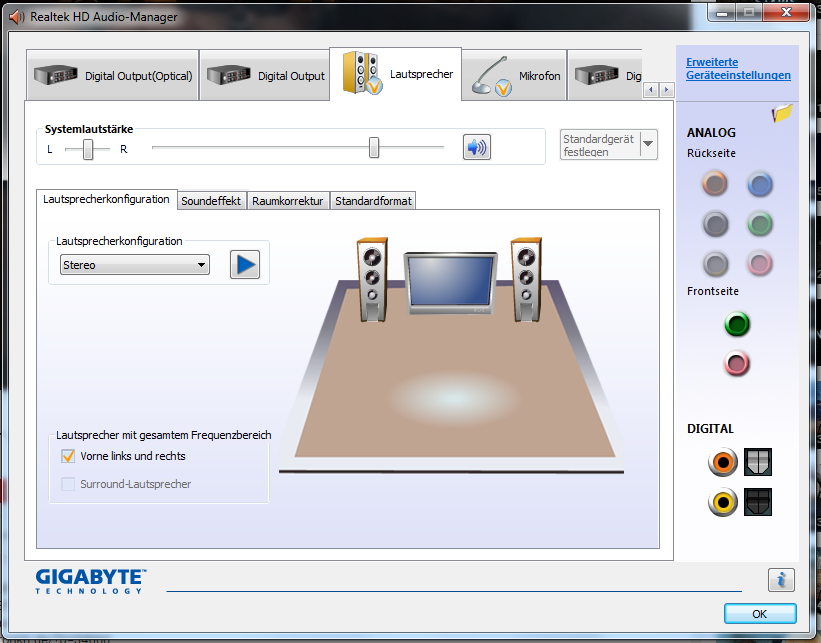Viewport: 821px width, 643px height.
Task: Open the Raumkorrektur sub-tab
Action: (x=287, y=201)
